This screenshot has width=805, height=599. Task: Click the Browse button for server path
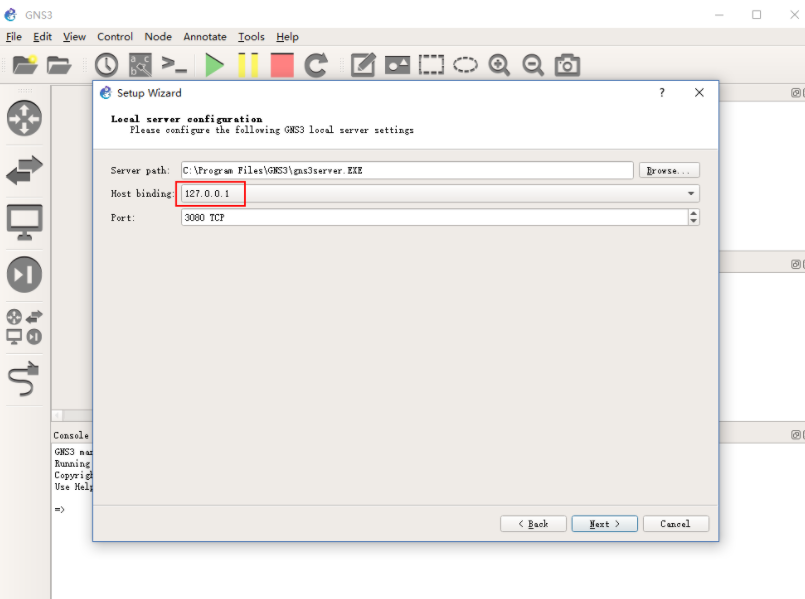point(669,171)
